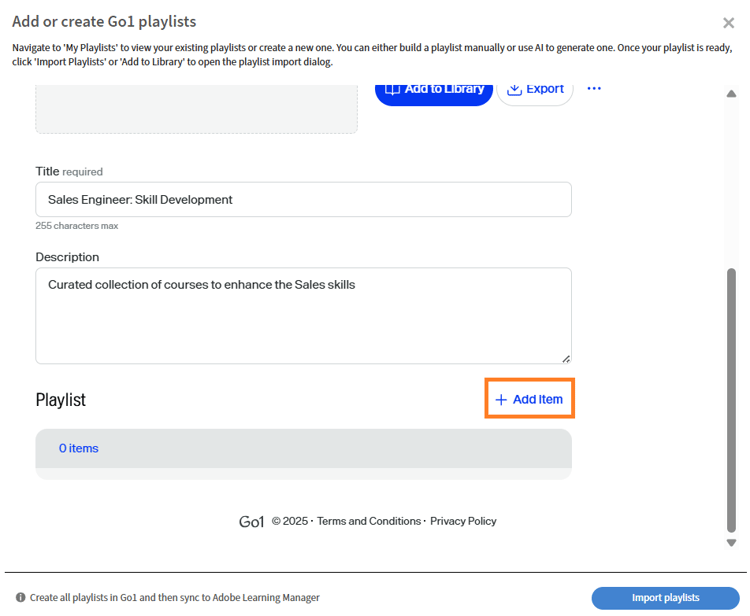
Task: Grab the Description box resize handle
Action: click(x=566, y=358)
